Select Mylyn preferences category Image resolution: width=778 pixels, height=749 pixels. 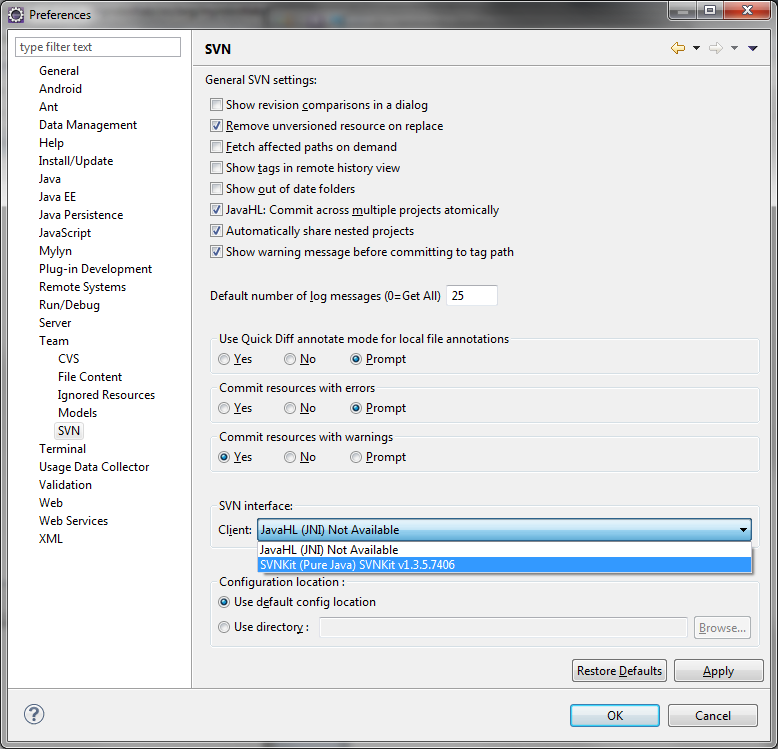click(x=55, y=251)
